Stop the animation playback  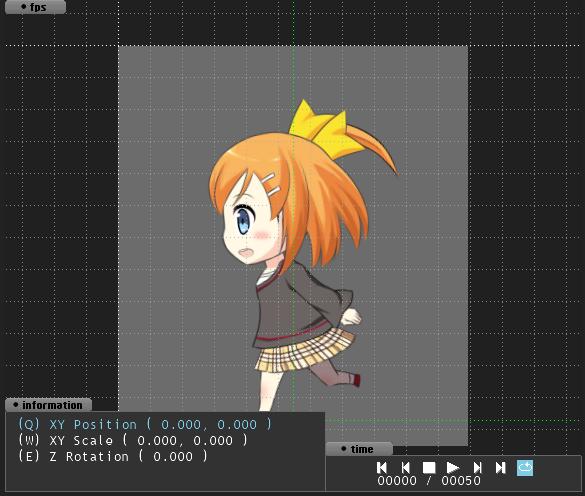click(429, 468)
